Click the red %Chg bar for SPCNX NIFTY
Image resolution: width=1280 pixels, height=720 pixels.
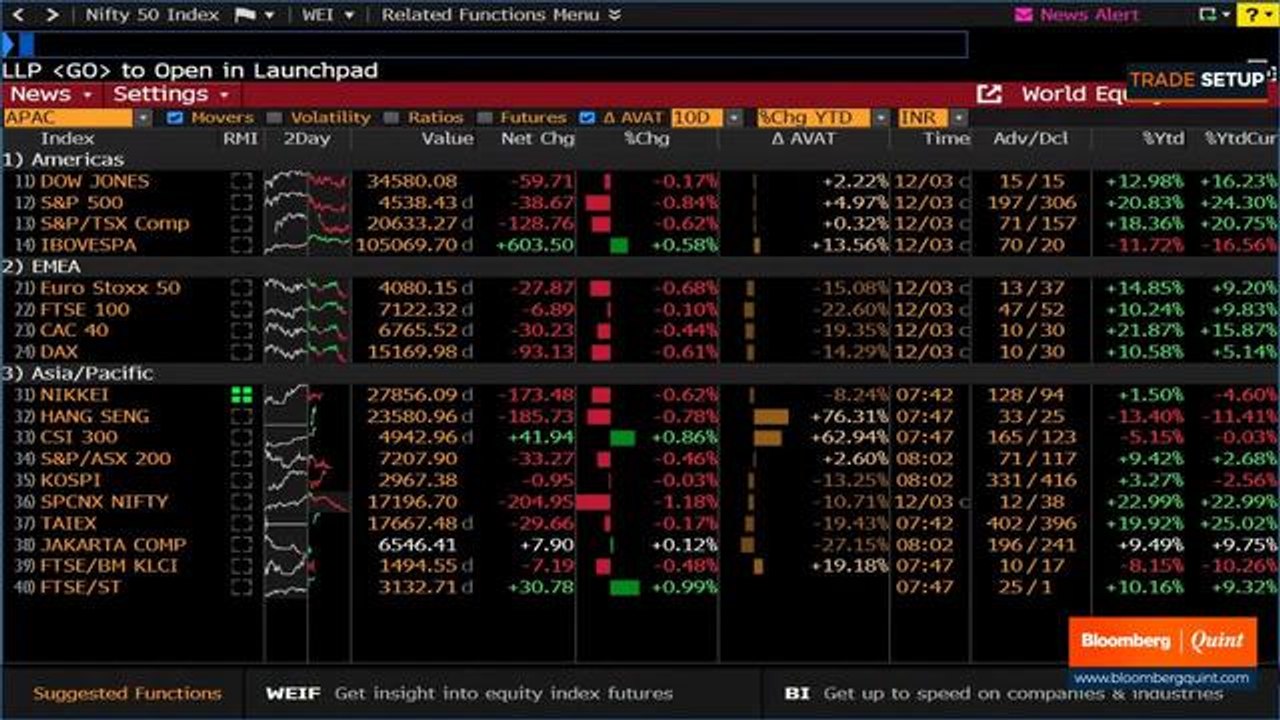593,502
